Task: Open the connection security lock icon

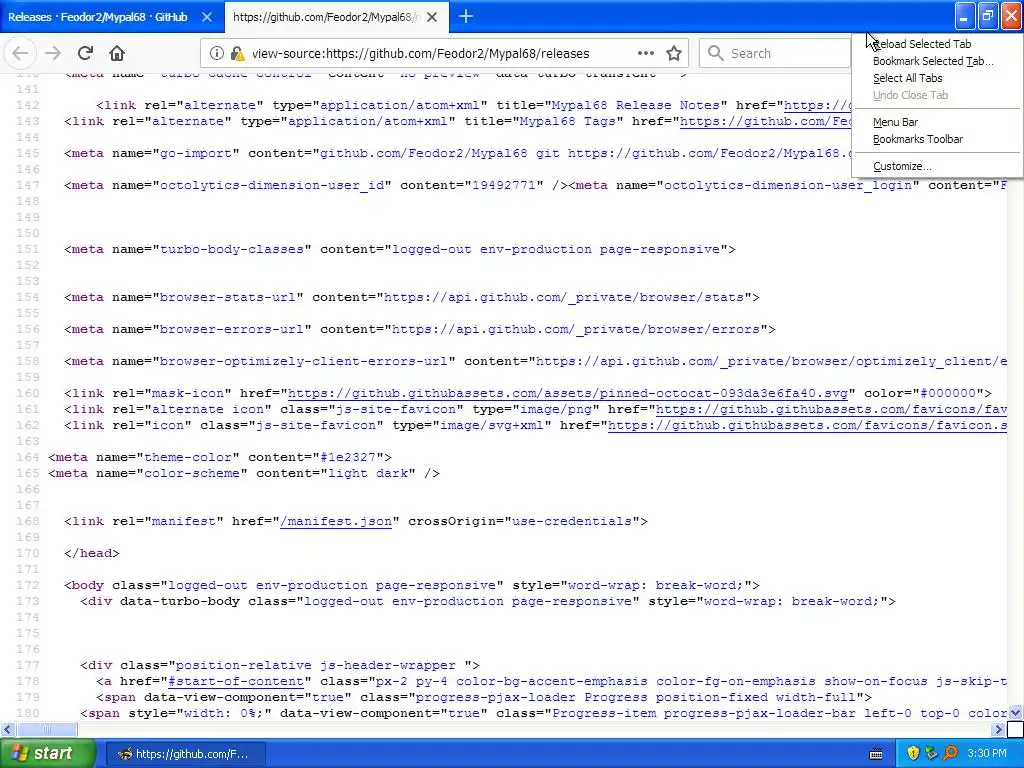Action: (x=237, y=54)
